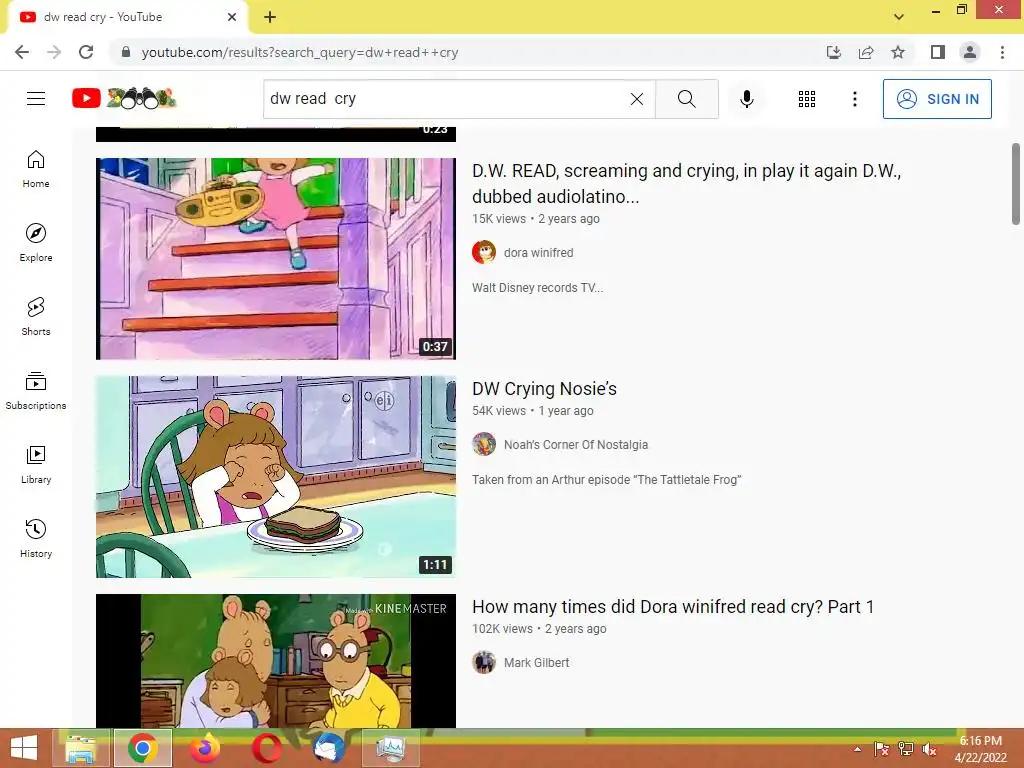Image resolution: width=1024 pixels, height=768 pixels.
Task: Reload the page
Action: coord(86,52)
